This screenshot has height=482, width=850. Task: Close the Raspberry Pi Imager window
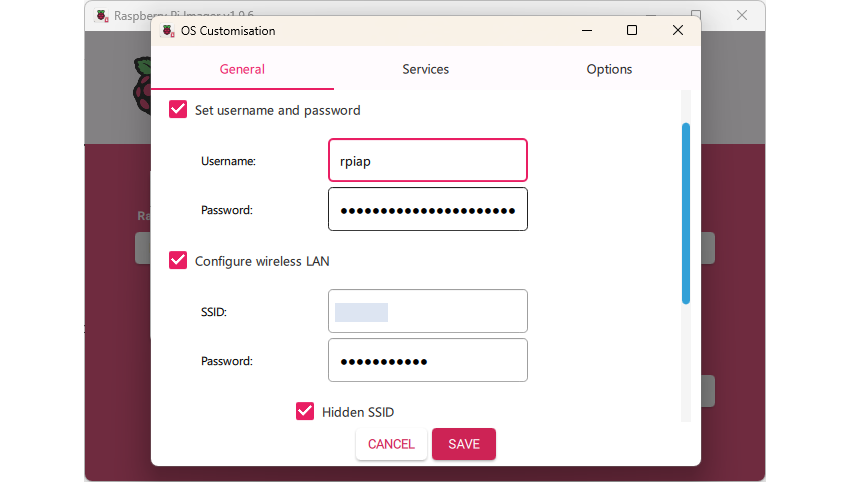coord(742,15)
